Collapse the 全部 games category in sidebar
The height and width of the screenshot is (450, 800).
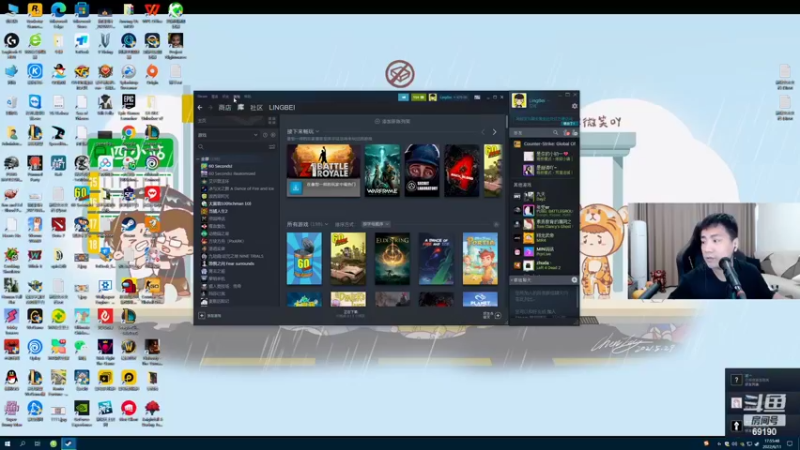point(199,159)
